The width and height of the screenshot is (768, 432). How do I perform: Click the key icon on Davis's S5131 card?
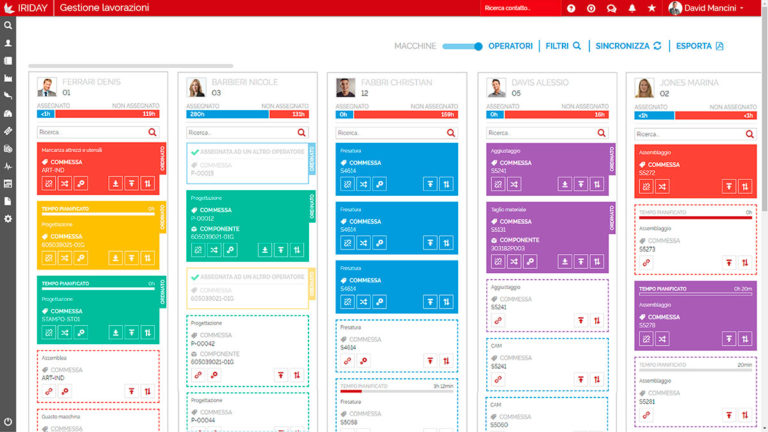[531, 262]
